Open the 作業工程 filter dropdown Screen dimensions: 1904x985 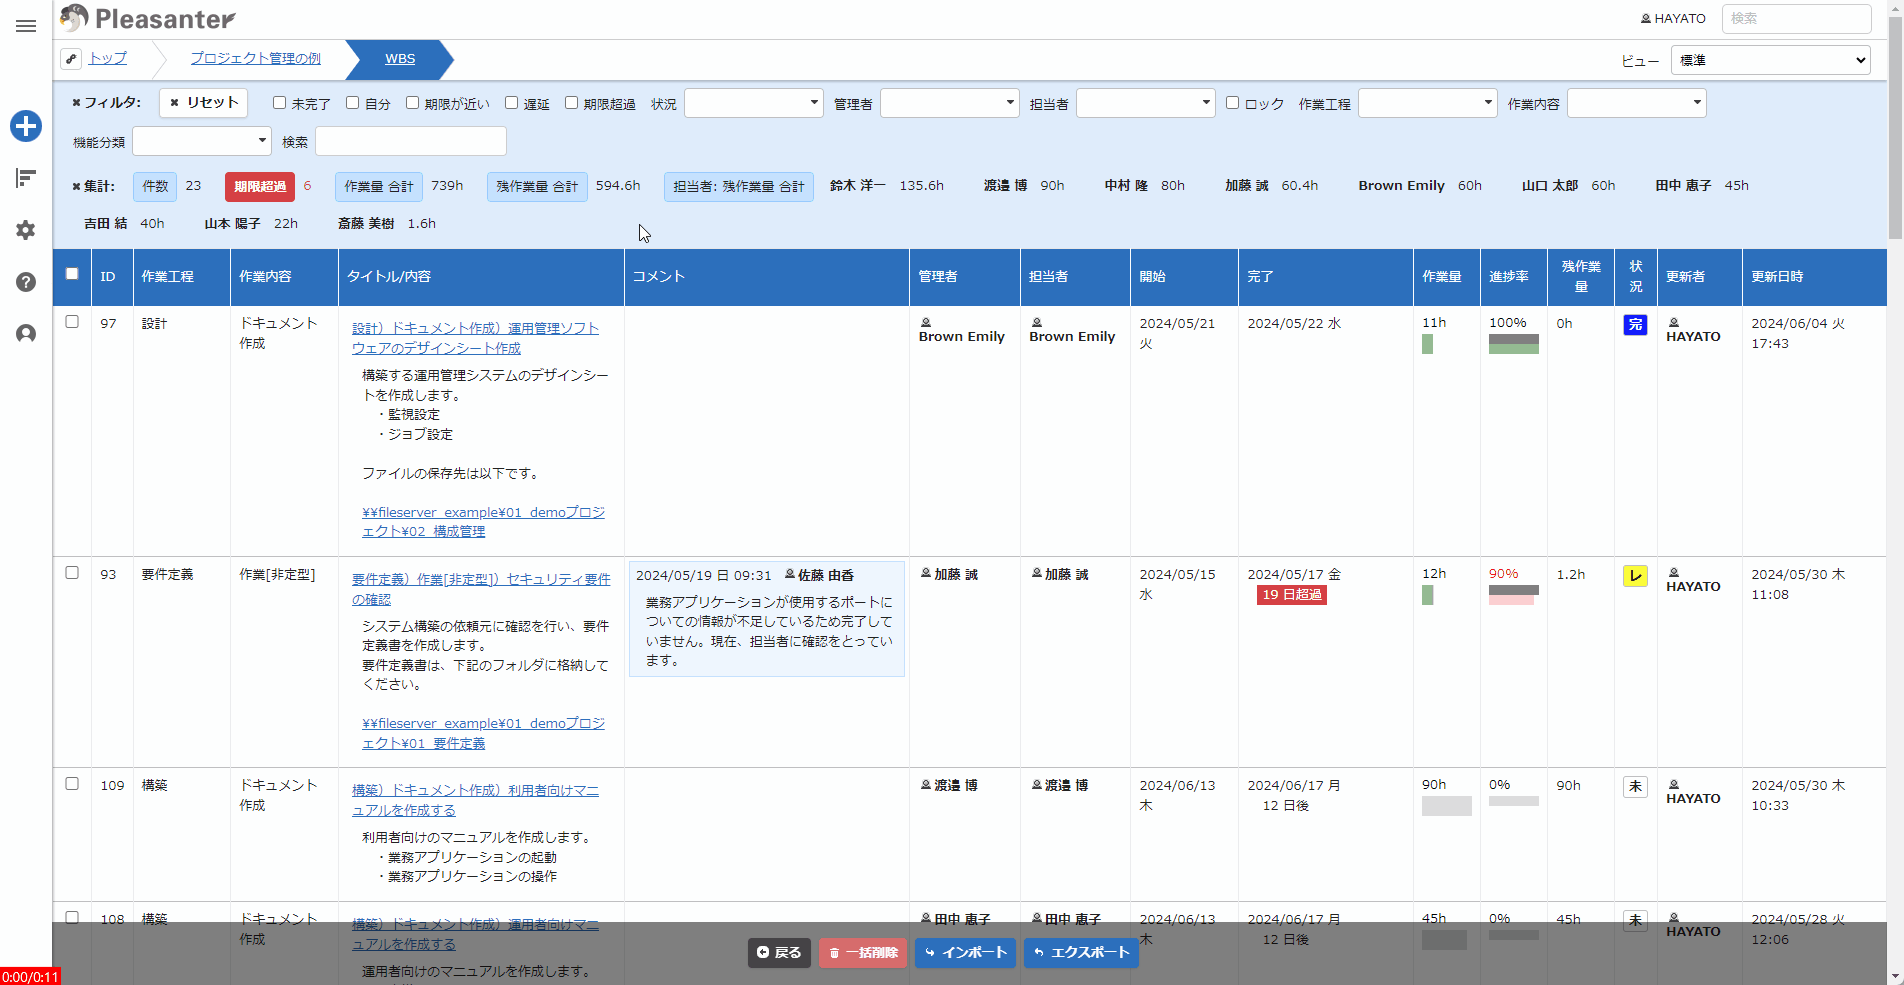click(1428, 103)
